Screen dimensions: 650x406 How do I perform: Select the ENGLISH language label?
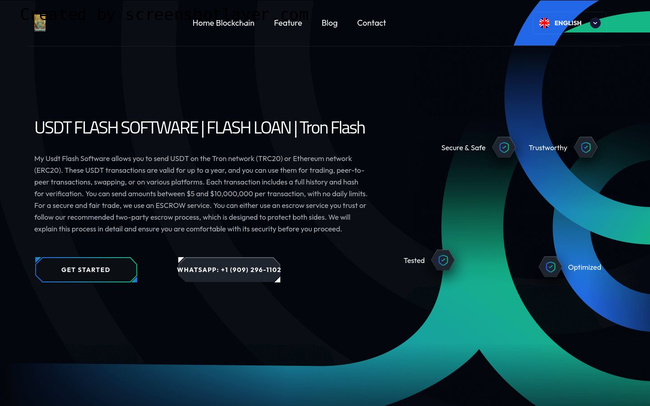568,23
